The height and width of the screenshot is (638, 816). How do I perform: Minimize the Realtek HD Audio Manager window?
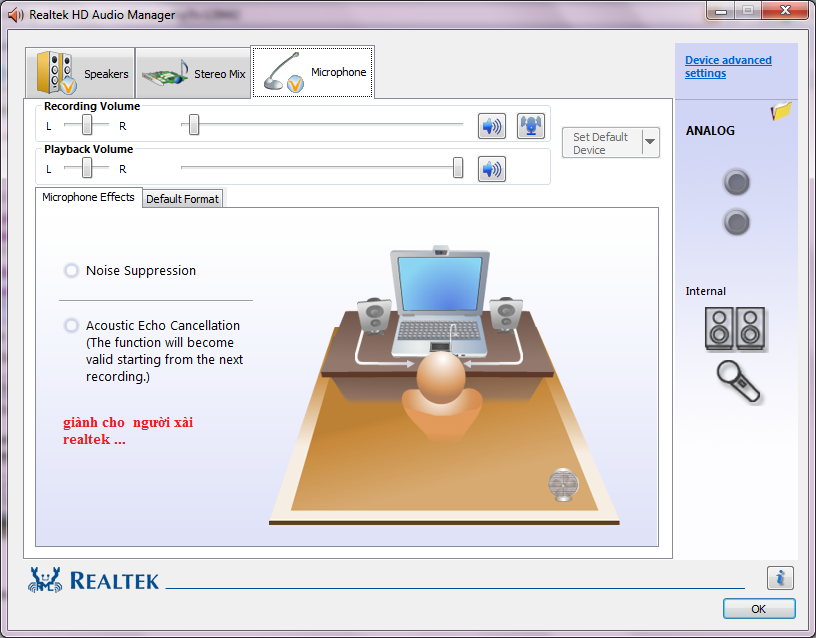721,10
